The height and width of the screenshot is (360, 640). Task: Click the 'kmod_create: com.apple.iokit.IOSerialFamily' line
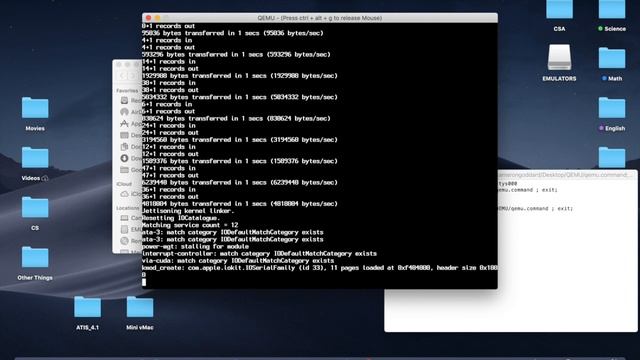tap(320, 268)
